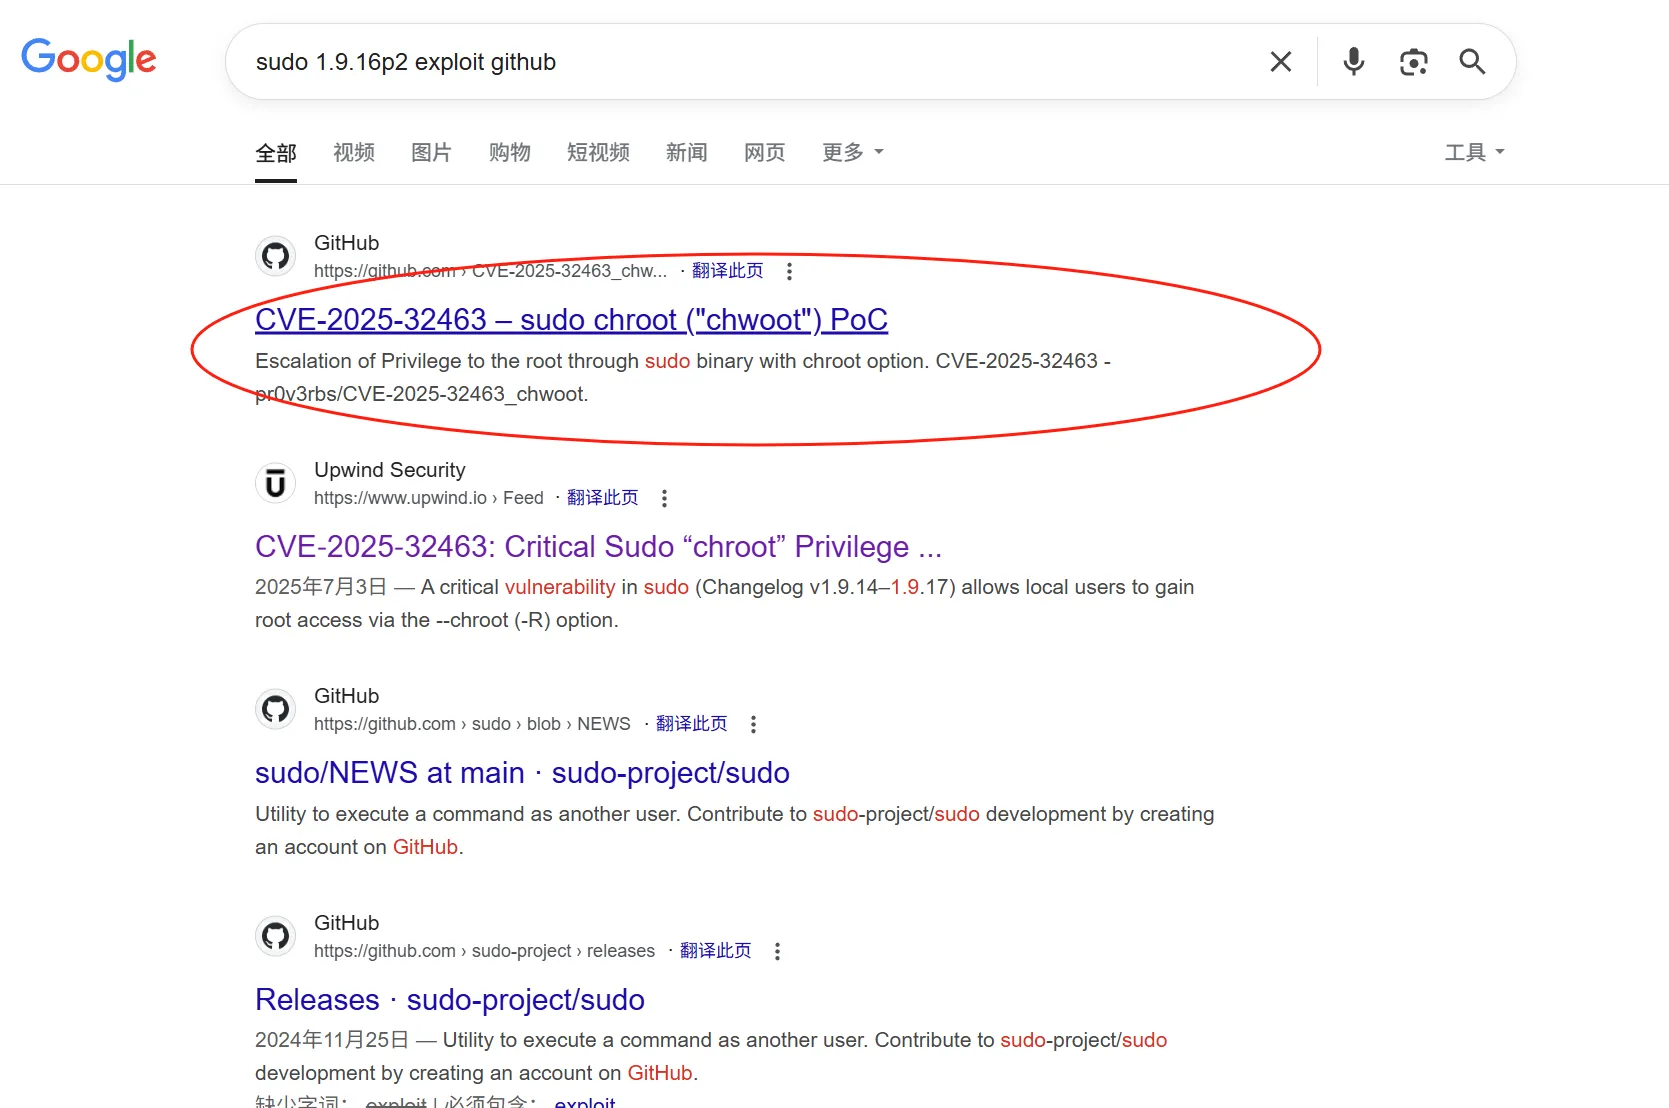Open sudo/NEWS at main link
This screenshot has height=1108, width=1669.
pyautogui.click(x=522, y=773)
